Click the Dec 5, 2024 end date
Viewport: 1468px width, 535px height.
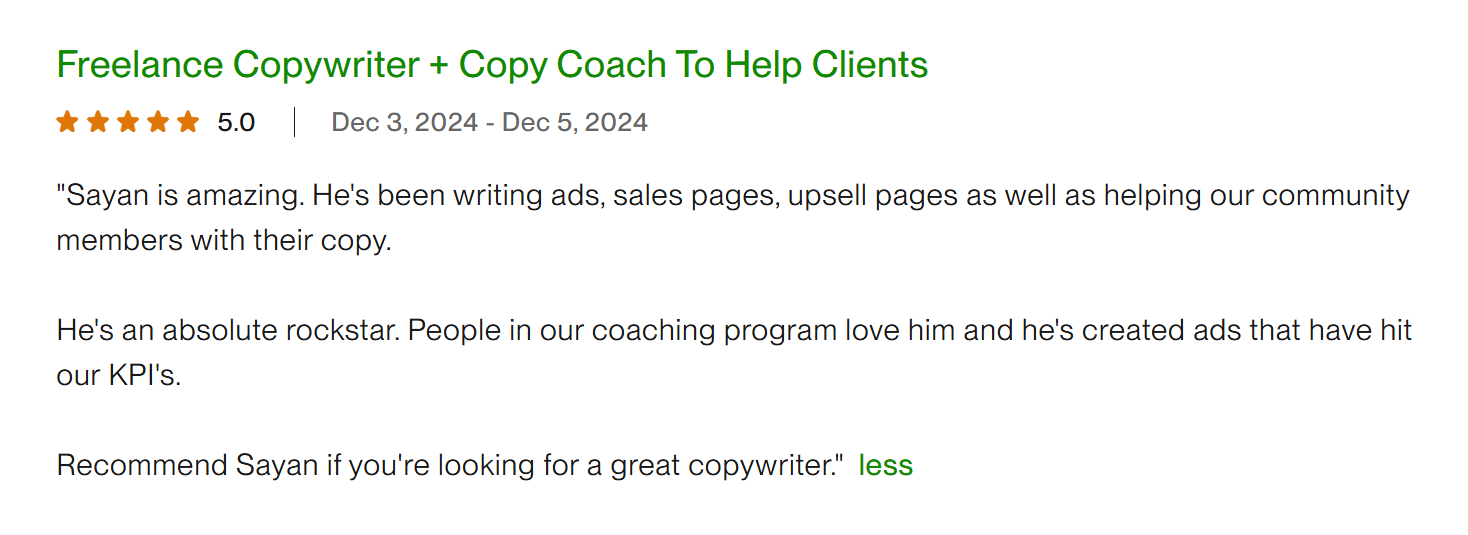[575, 123]
